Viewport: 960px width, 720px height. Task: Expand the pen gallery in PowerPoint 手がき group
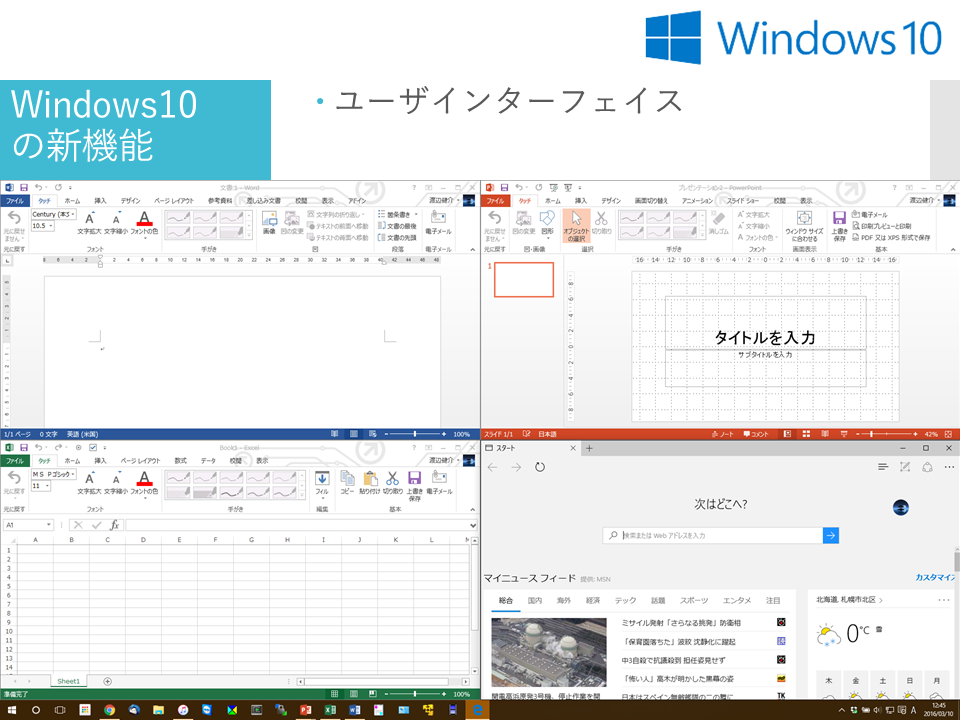702,235
